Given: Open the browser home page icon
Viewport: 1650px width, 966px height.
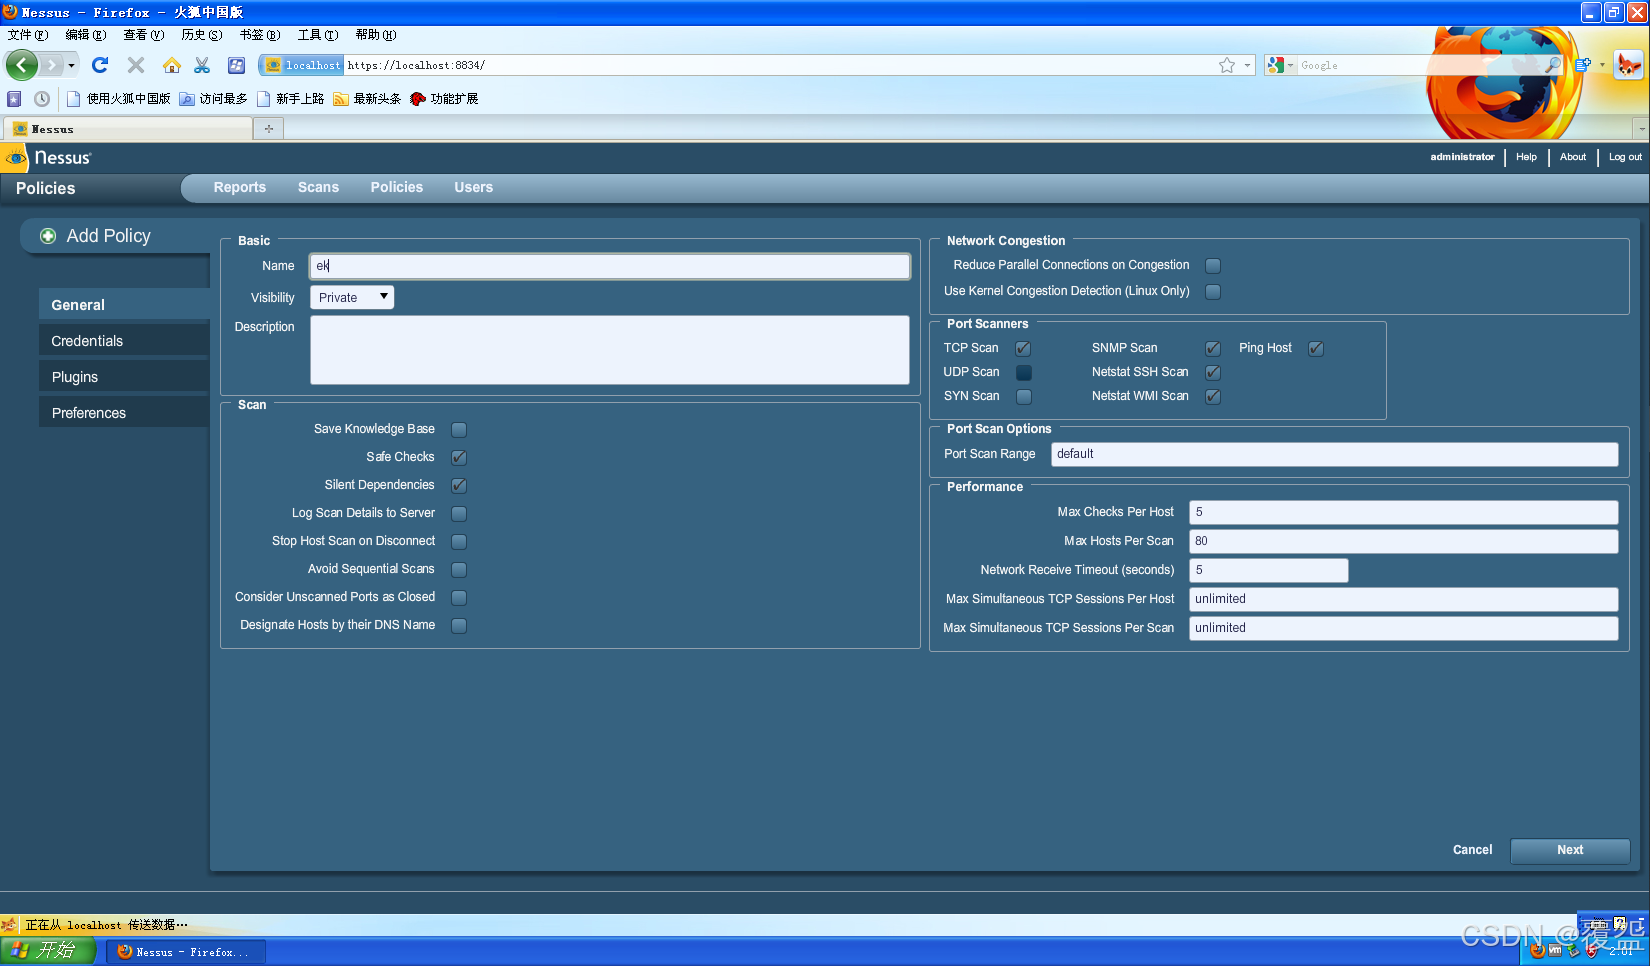Looking at the screenshot, I should click(172, 65).
